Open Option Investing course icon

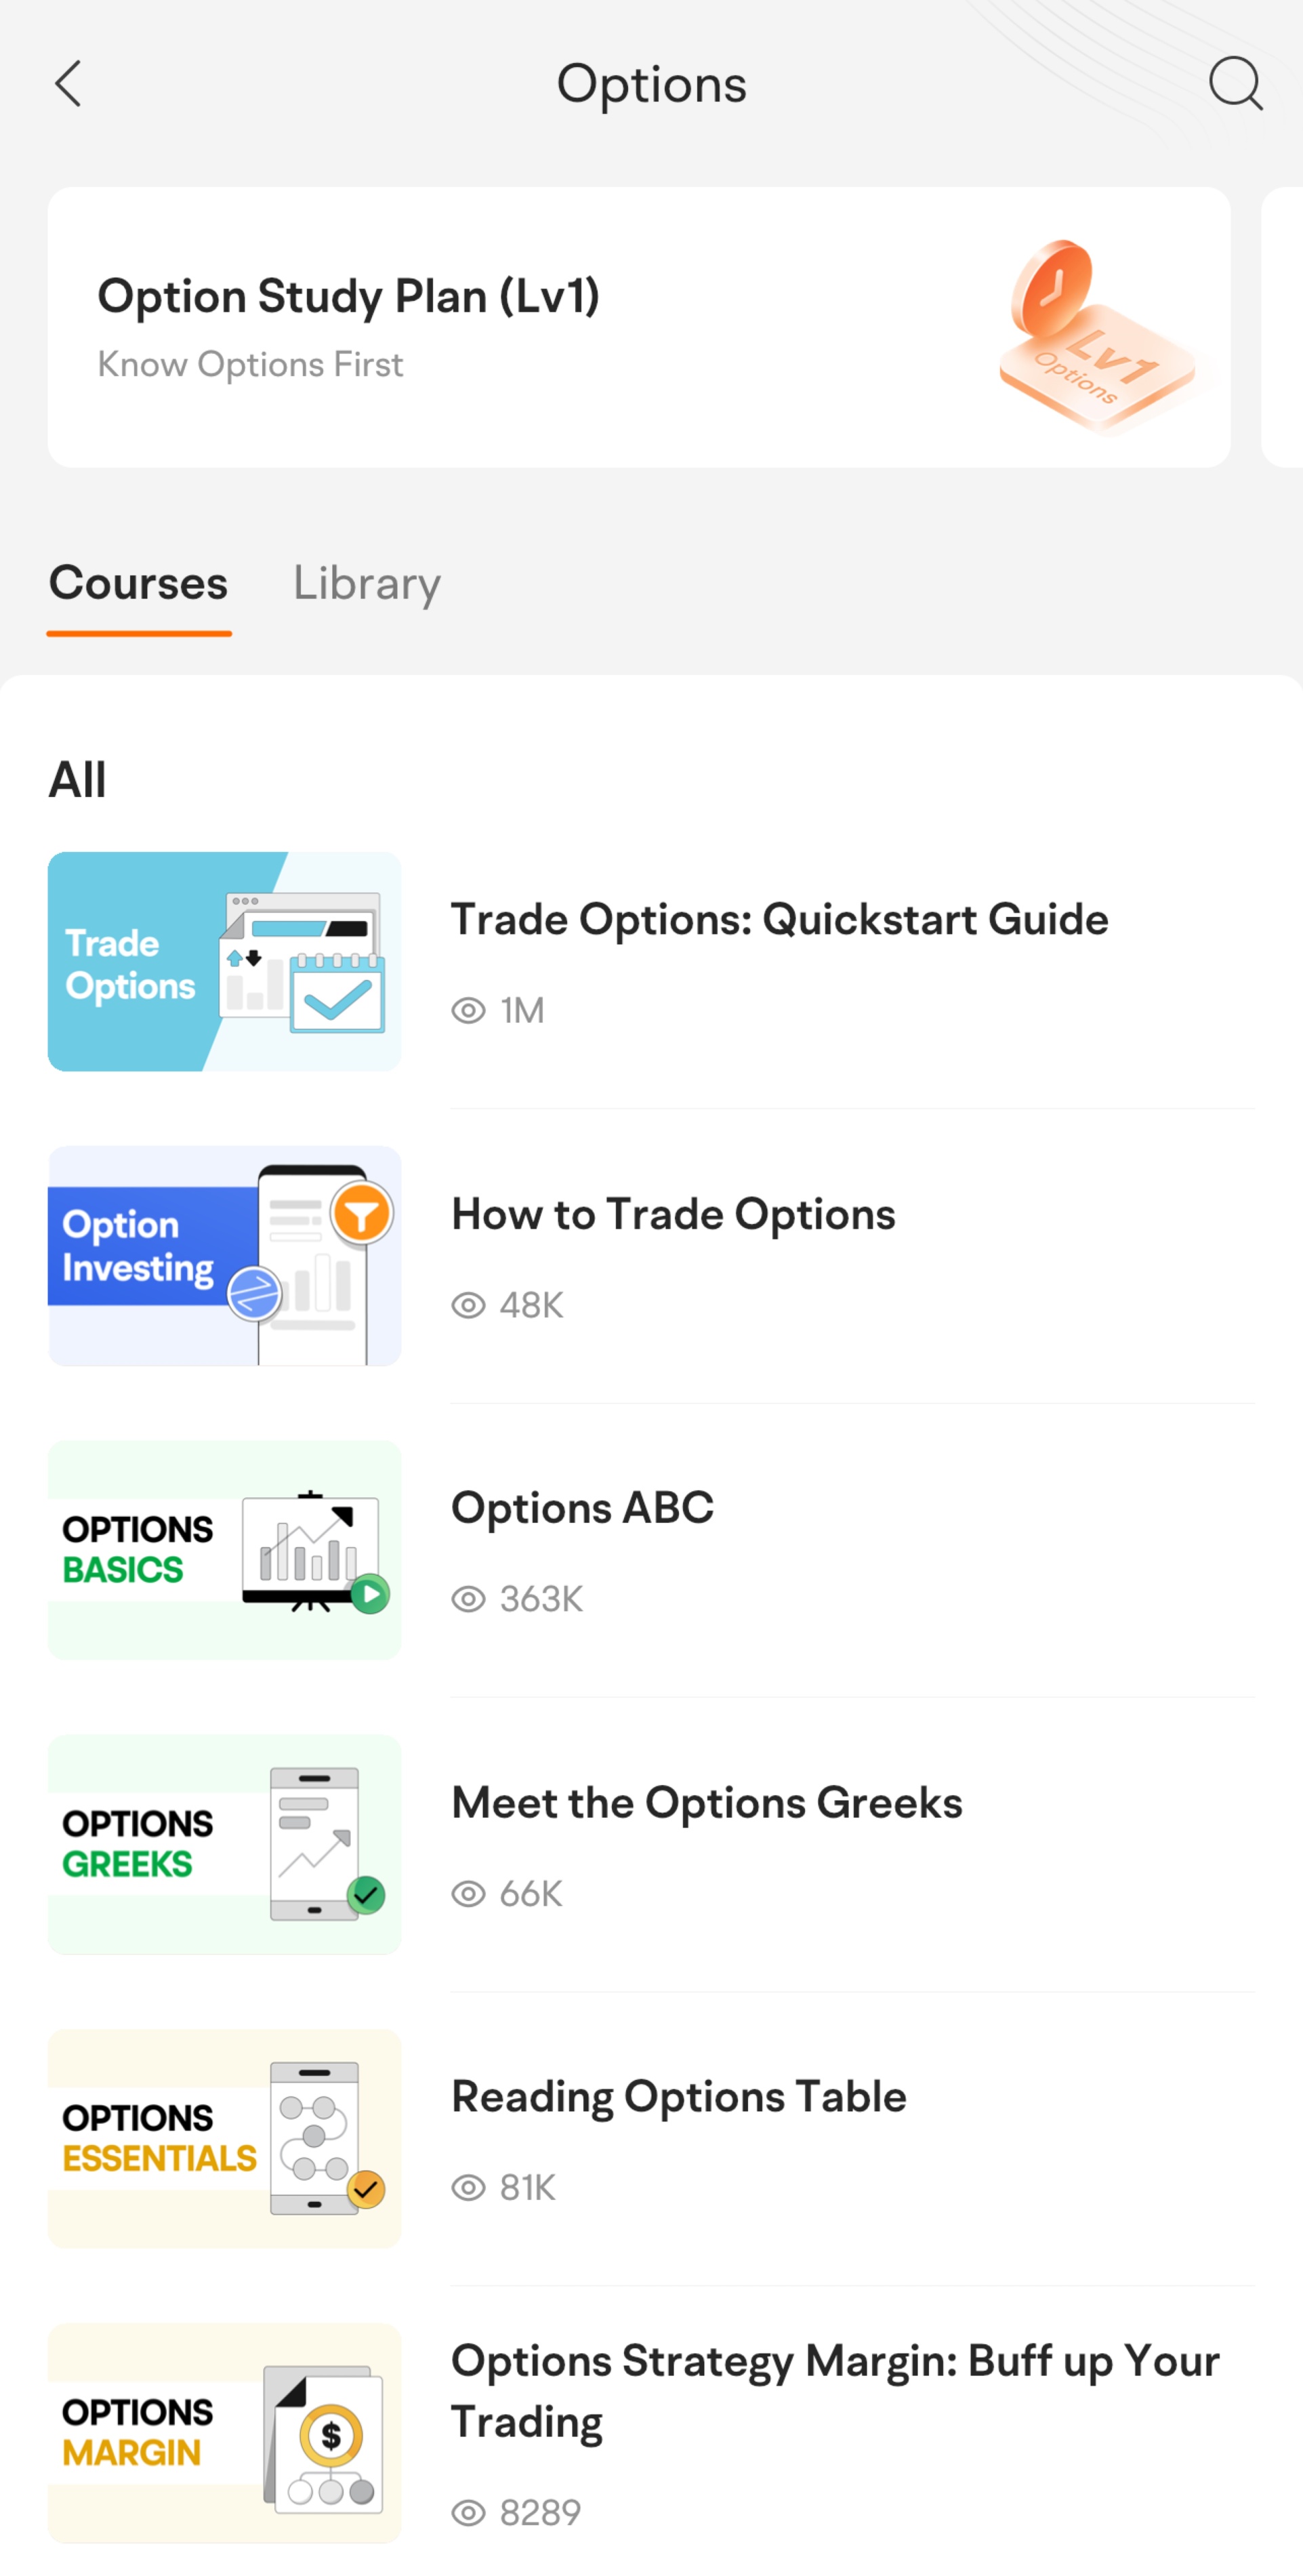[224, 1254]
